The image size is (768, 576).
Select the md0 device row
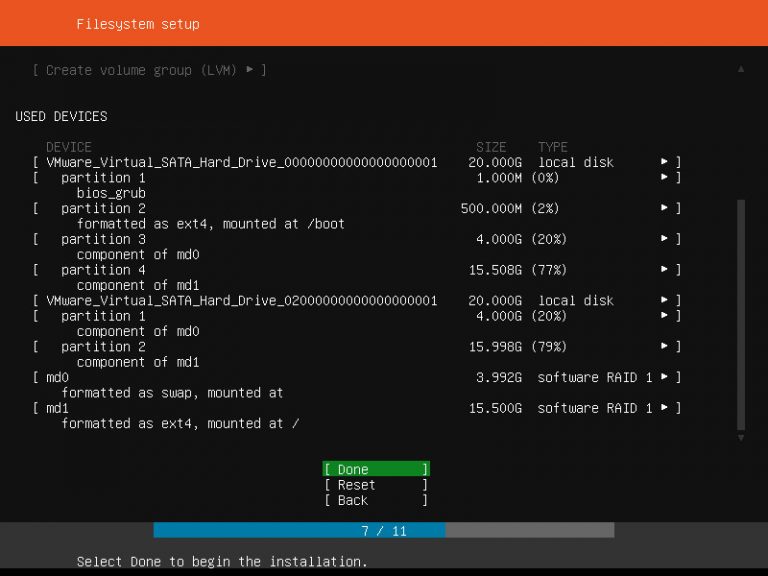click(357, 378)
